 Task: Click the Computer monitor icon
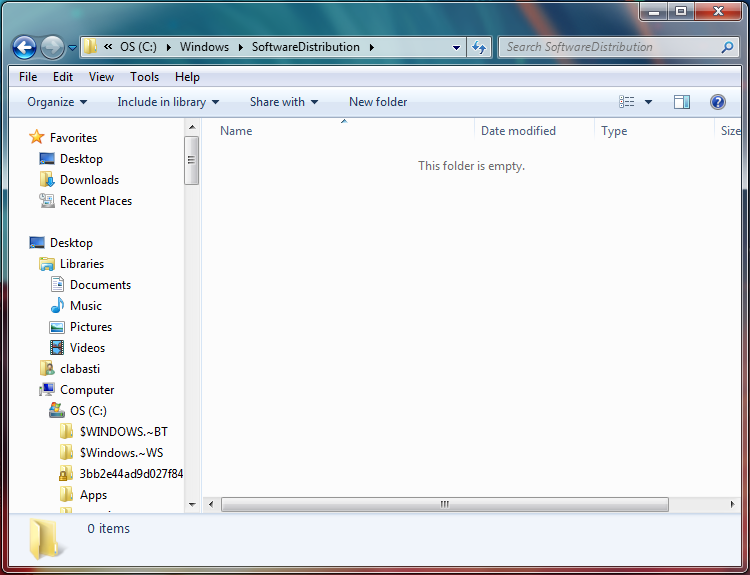(47, 390)
